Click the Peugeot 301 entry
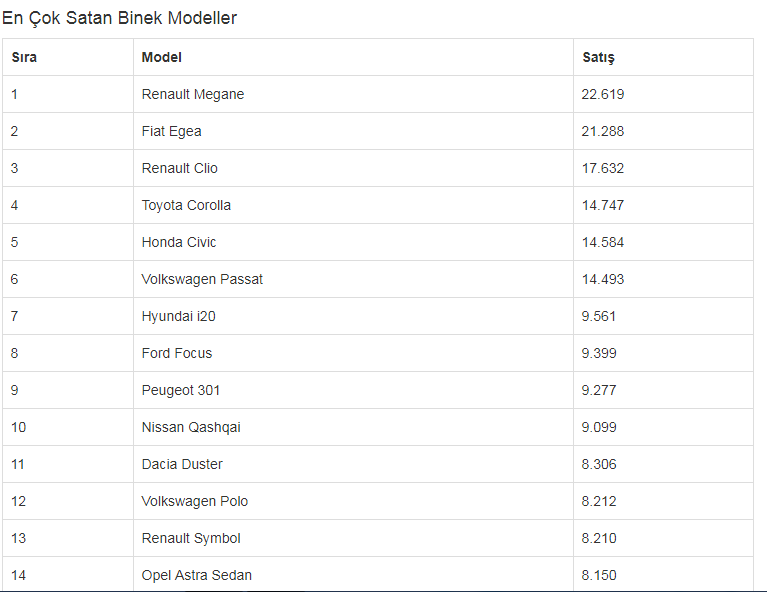The height and width of the screenshot is (592, 767). (180, 390)
